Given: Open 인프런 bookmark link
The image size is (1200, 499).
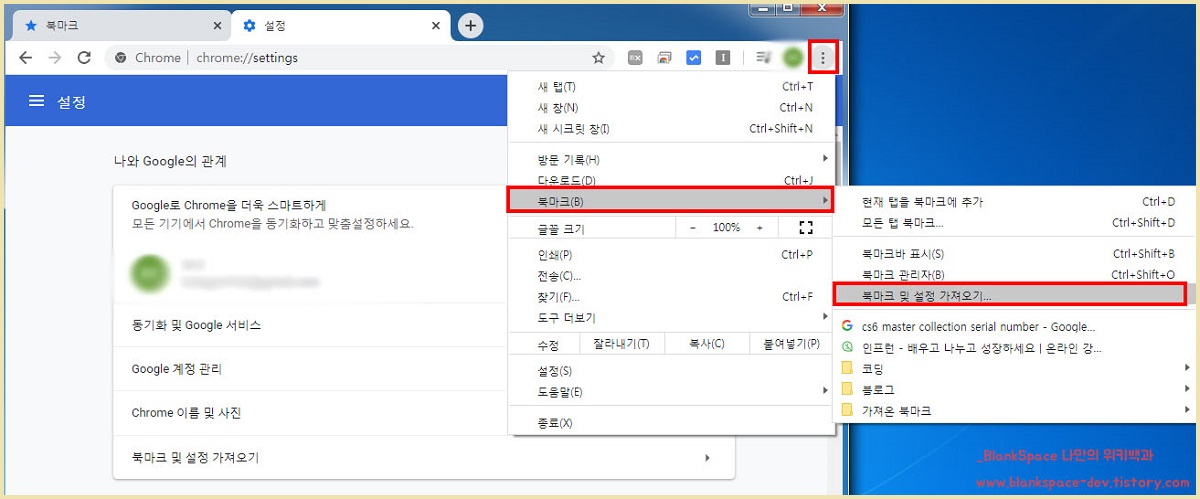Looking at the screenshot, I should click(x=1013, y=348).
